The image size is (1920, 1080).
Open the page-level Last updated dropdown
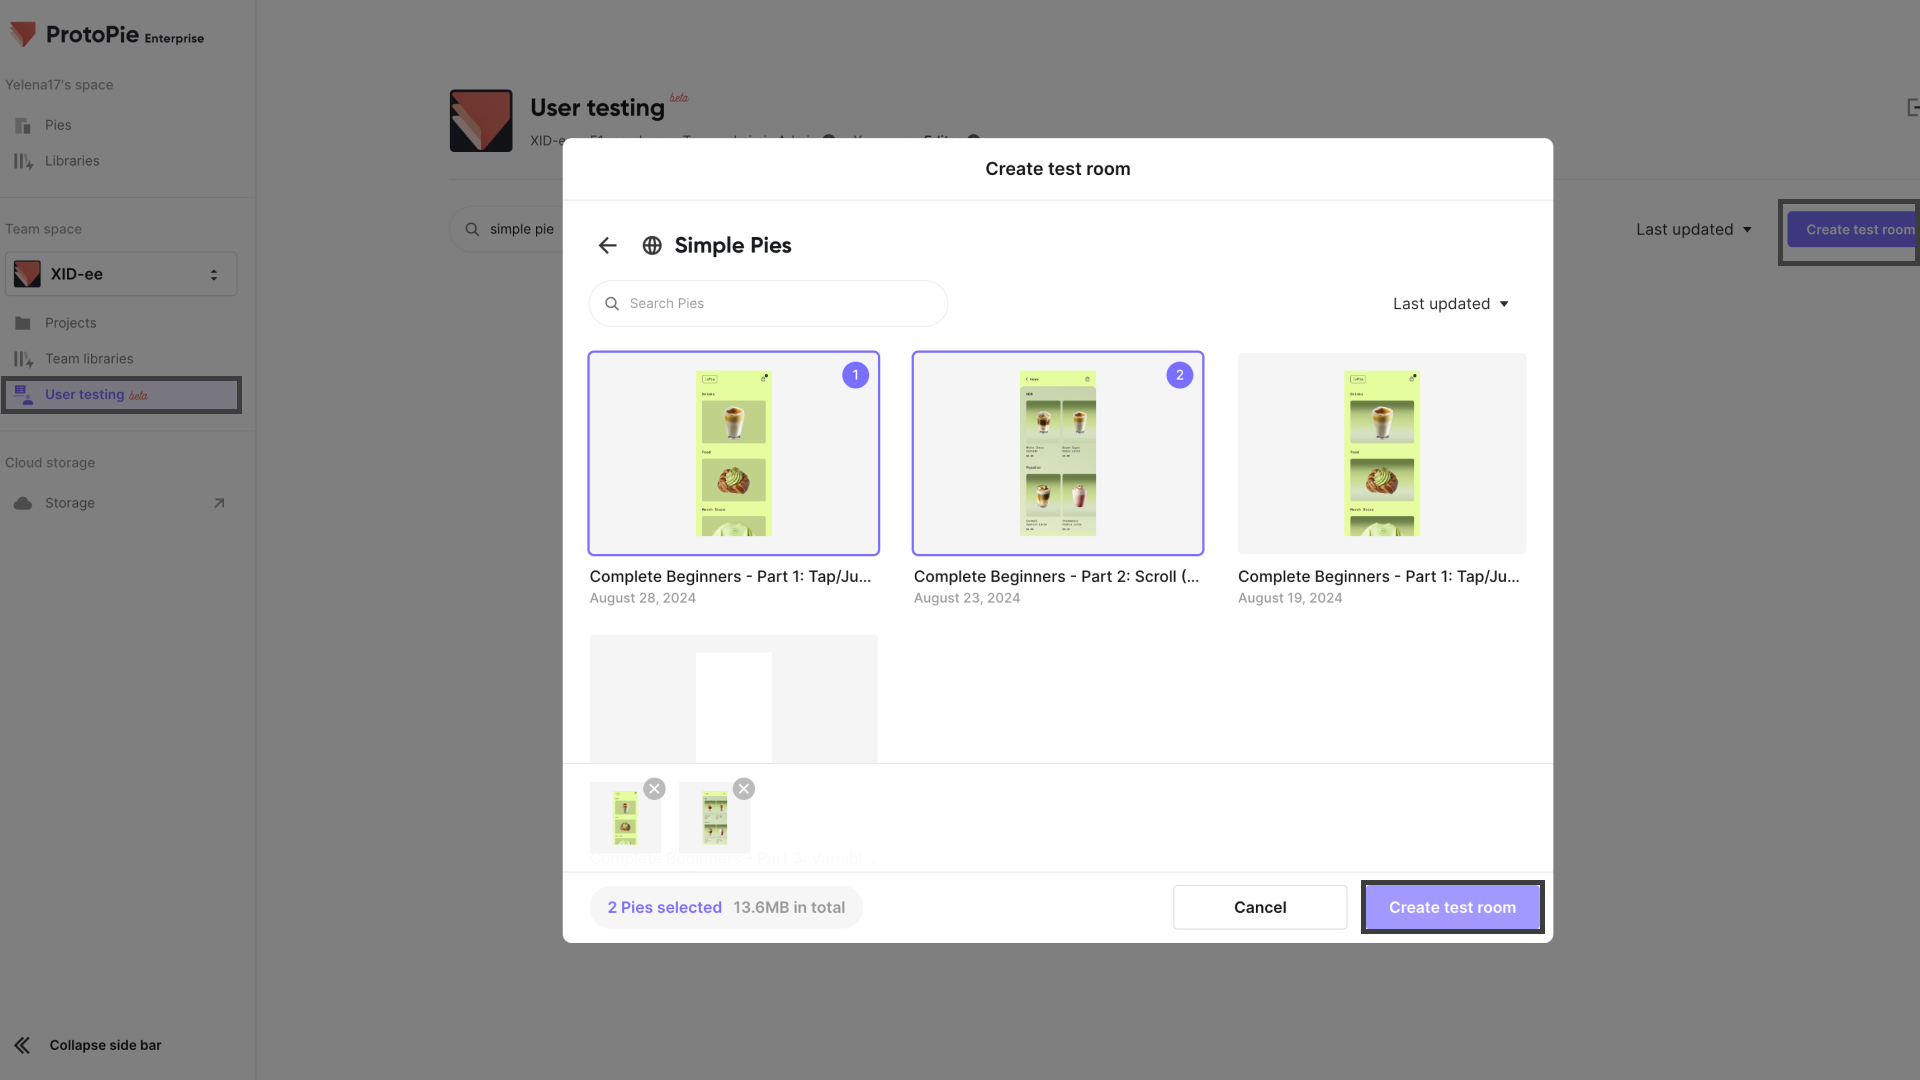[x=1693, y=230]
